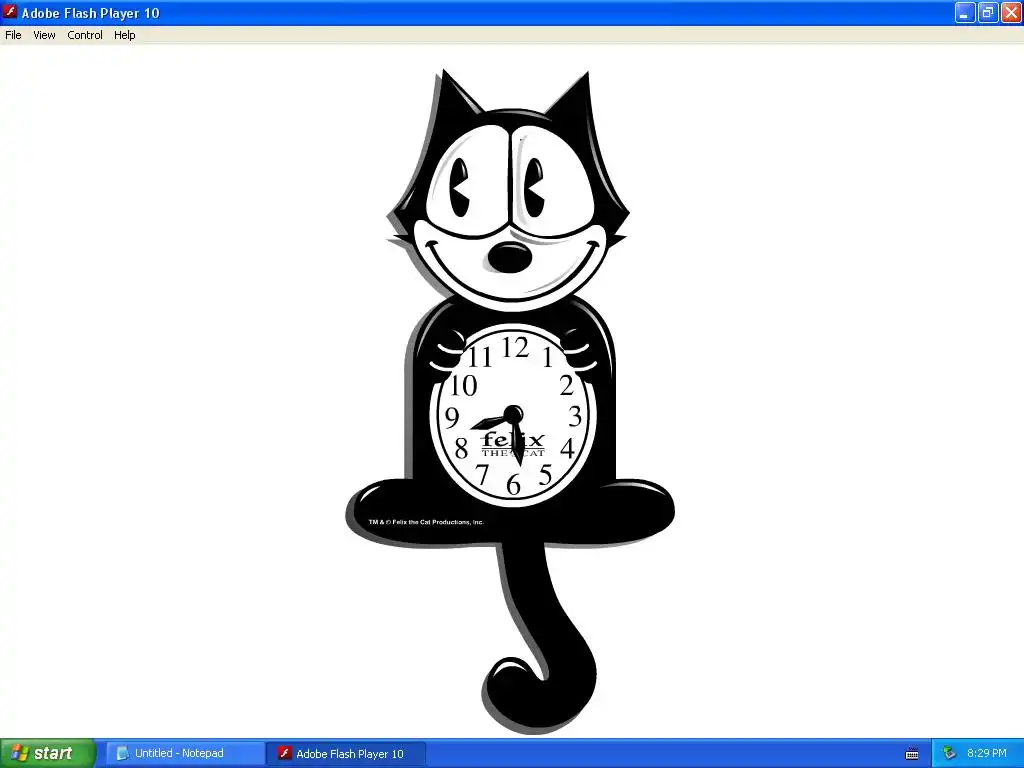The image size is (1024, 768).
Task: Open the File menu
Action: (x=13, y=35)
